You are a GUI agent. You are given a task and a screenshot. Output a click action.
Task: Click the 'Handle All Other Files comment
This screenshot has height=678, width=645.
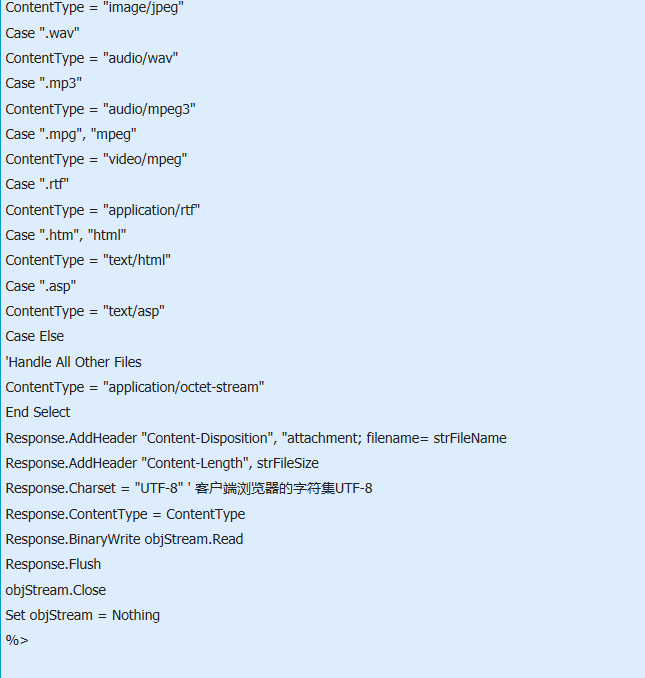[x=73, y=362]
